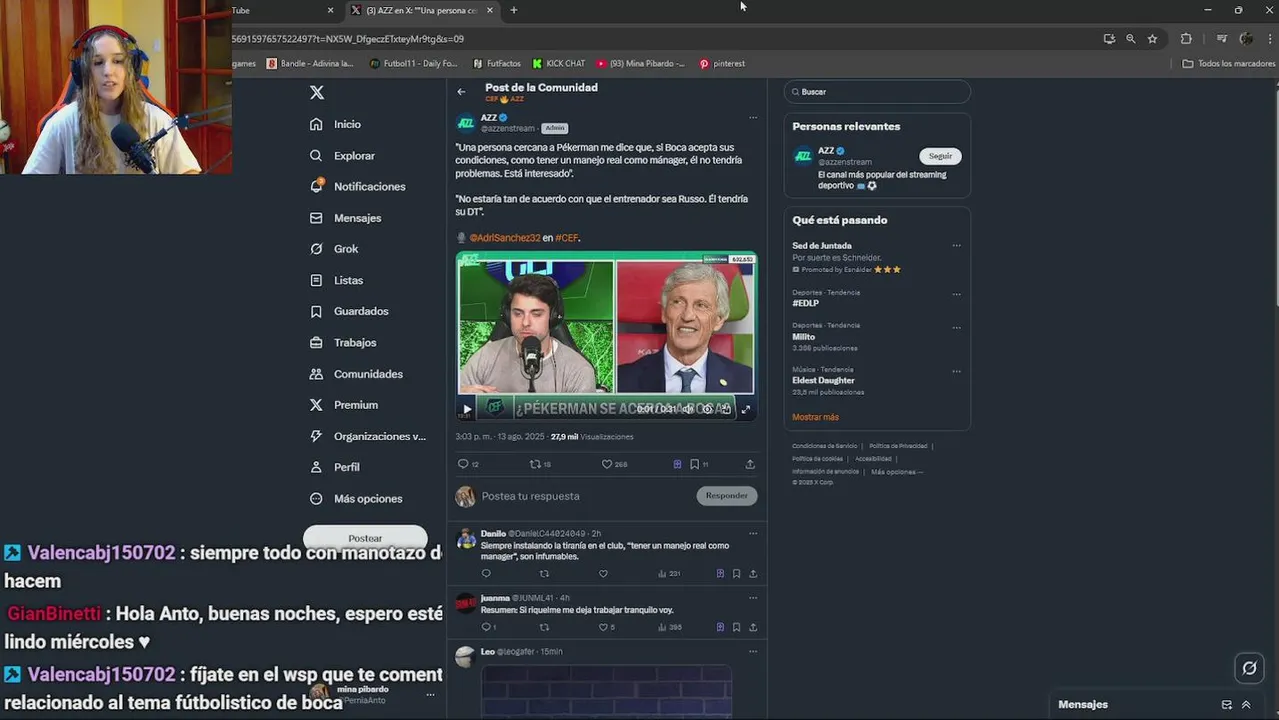Screen dimensions: 1279x720
Task: Bookmark this page with the star icon
Action: tap(1152, 39)
